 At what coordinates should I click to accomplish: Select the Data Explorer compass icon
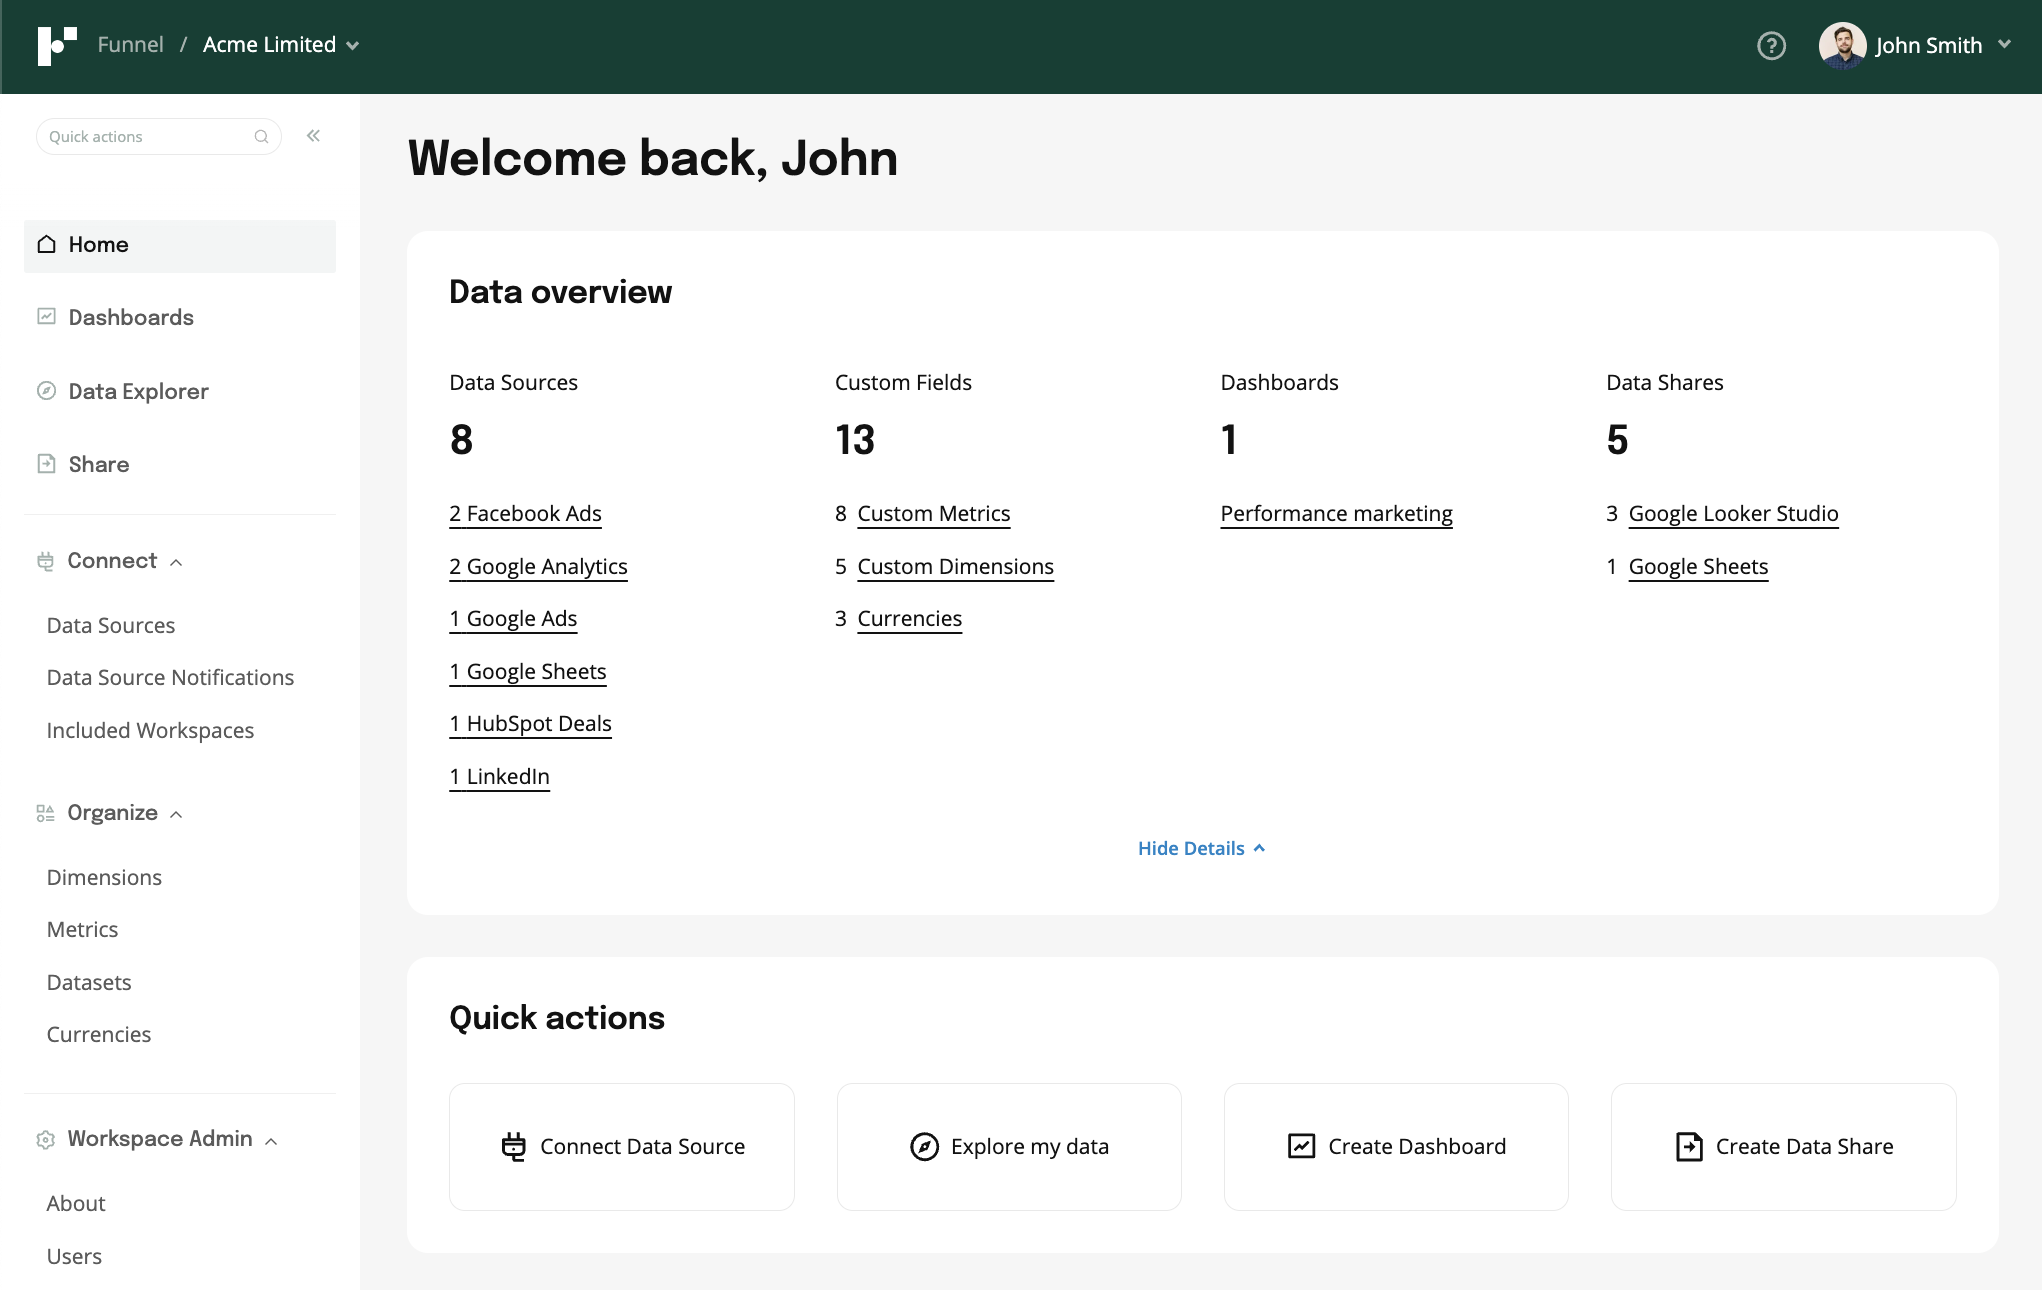click(x=45, y=390)
